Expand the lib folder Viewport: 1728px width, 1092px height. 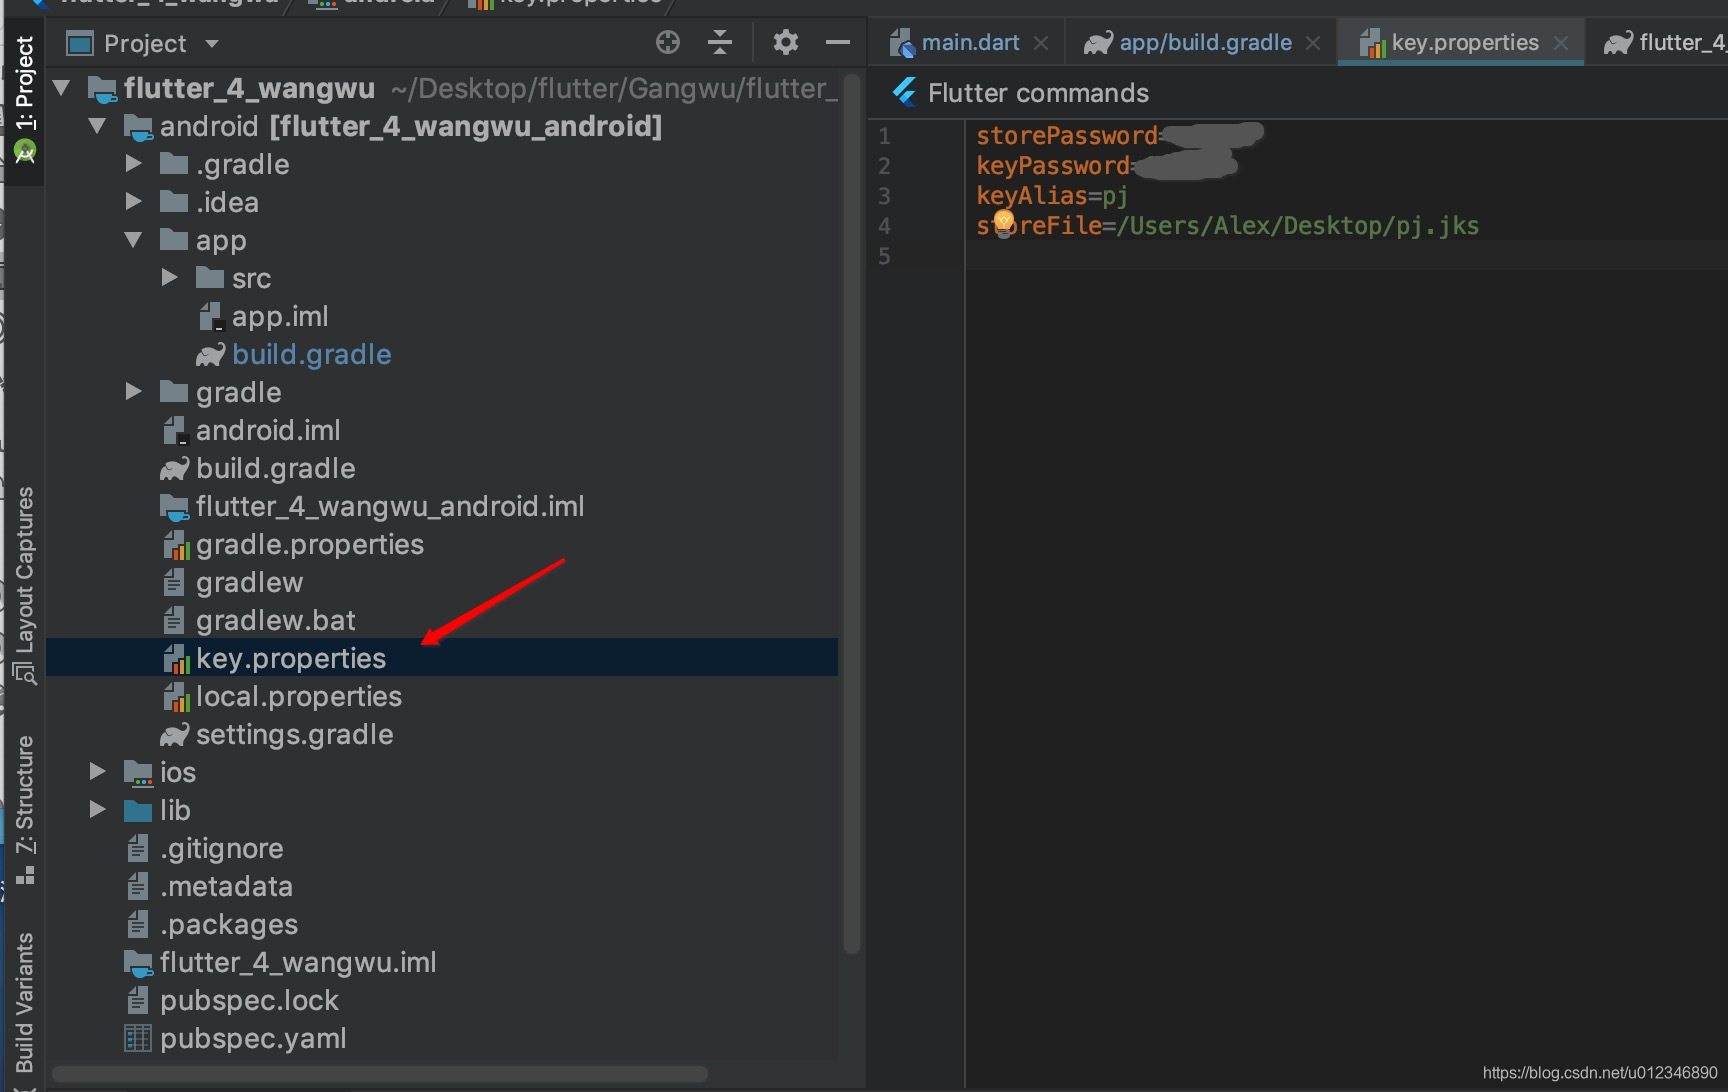click(x=98, y=810)
